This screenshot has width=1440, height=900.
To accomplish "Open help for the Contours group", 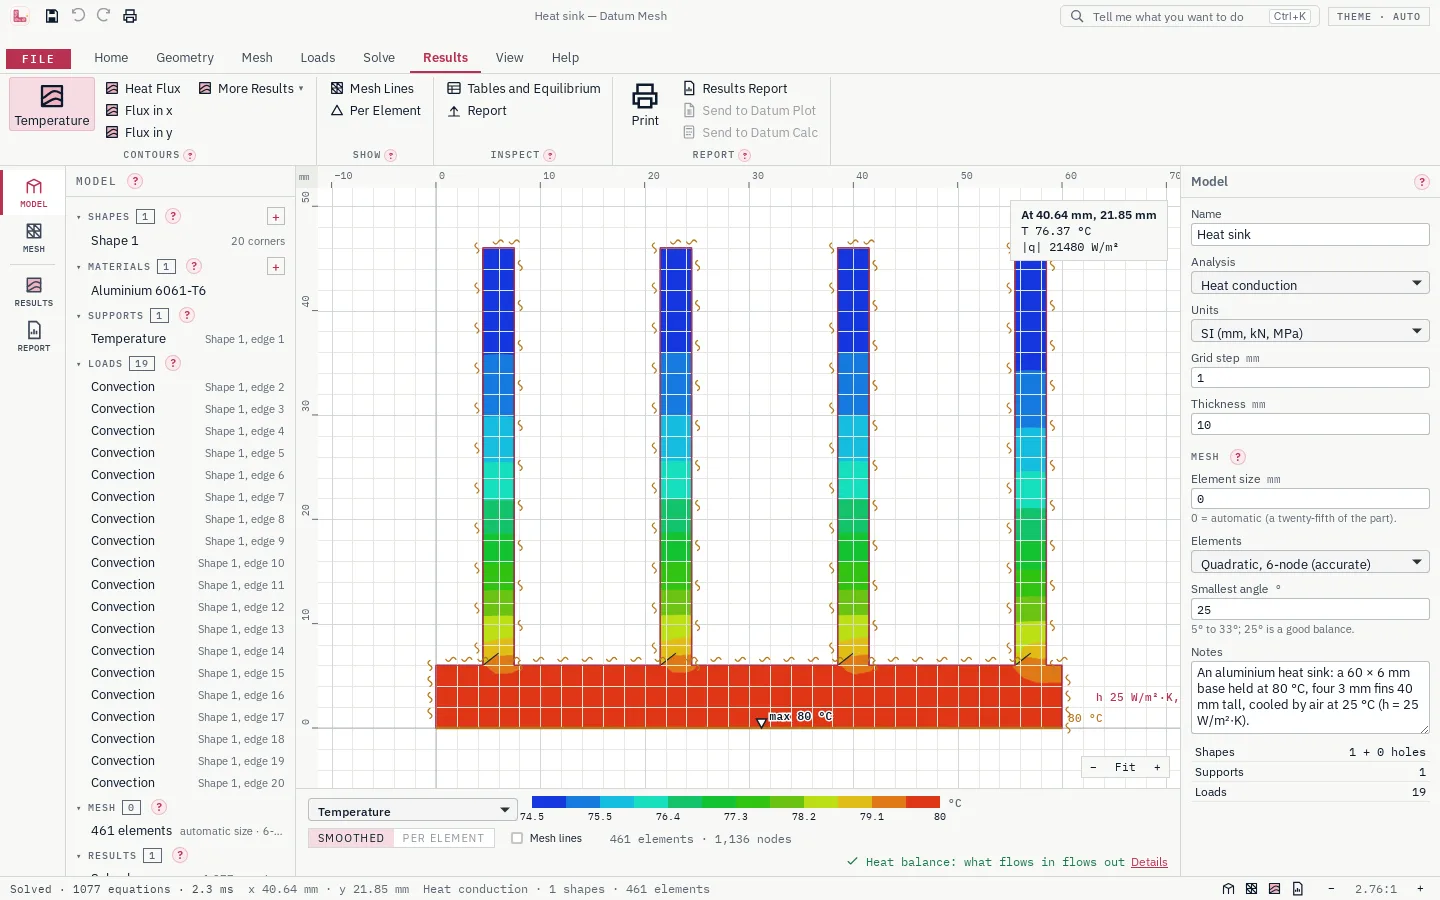I will 190,155.
